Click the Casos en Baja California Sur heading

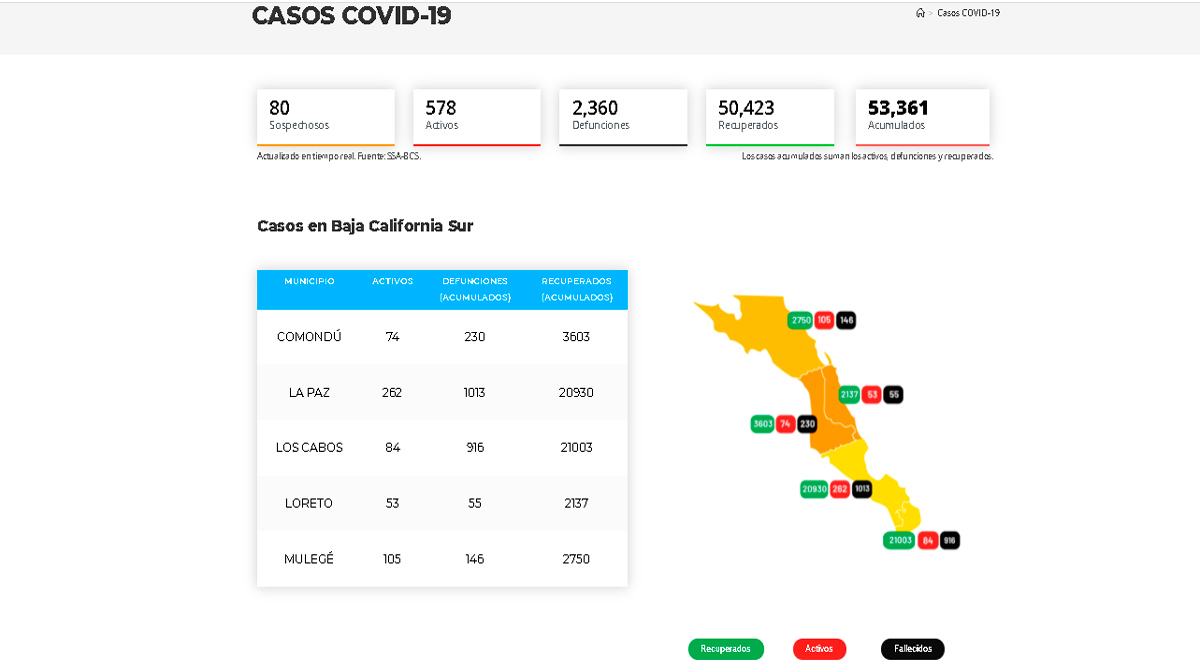point(365,226)
